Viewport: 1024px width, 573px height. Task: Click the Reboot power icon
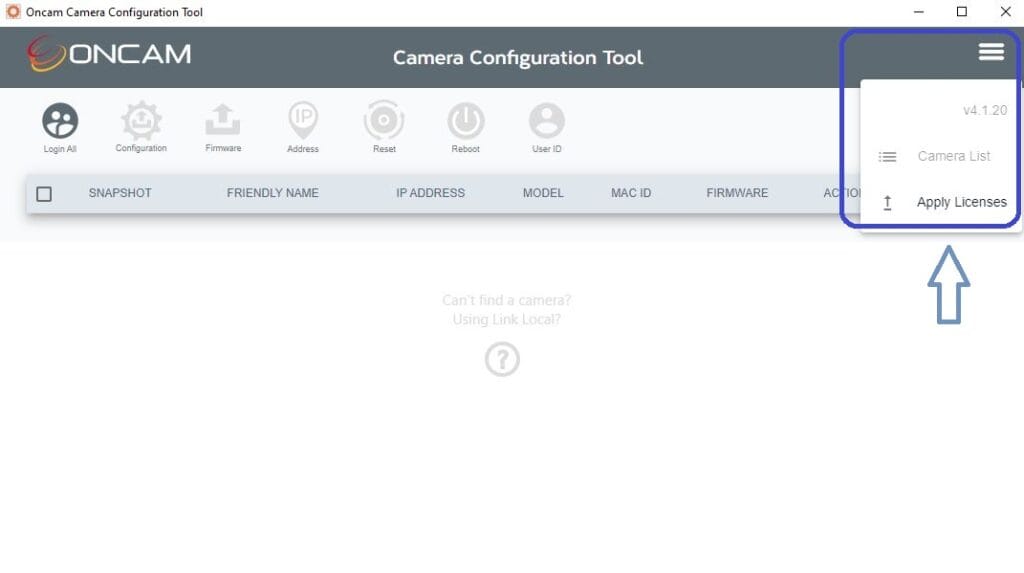tap(466, 121)
